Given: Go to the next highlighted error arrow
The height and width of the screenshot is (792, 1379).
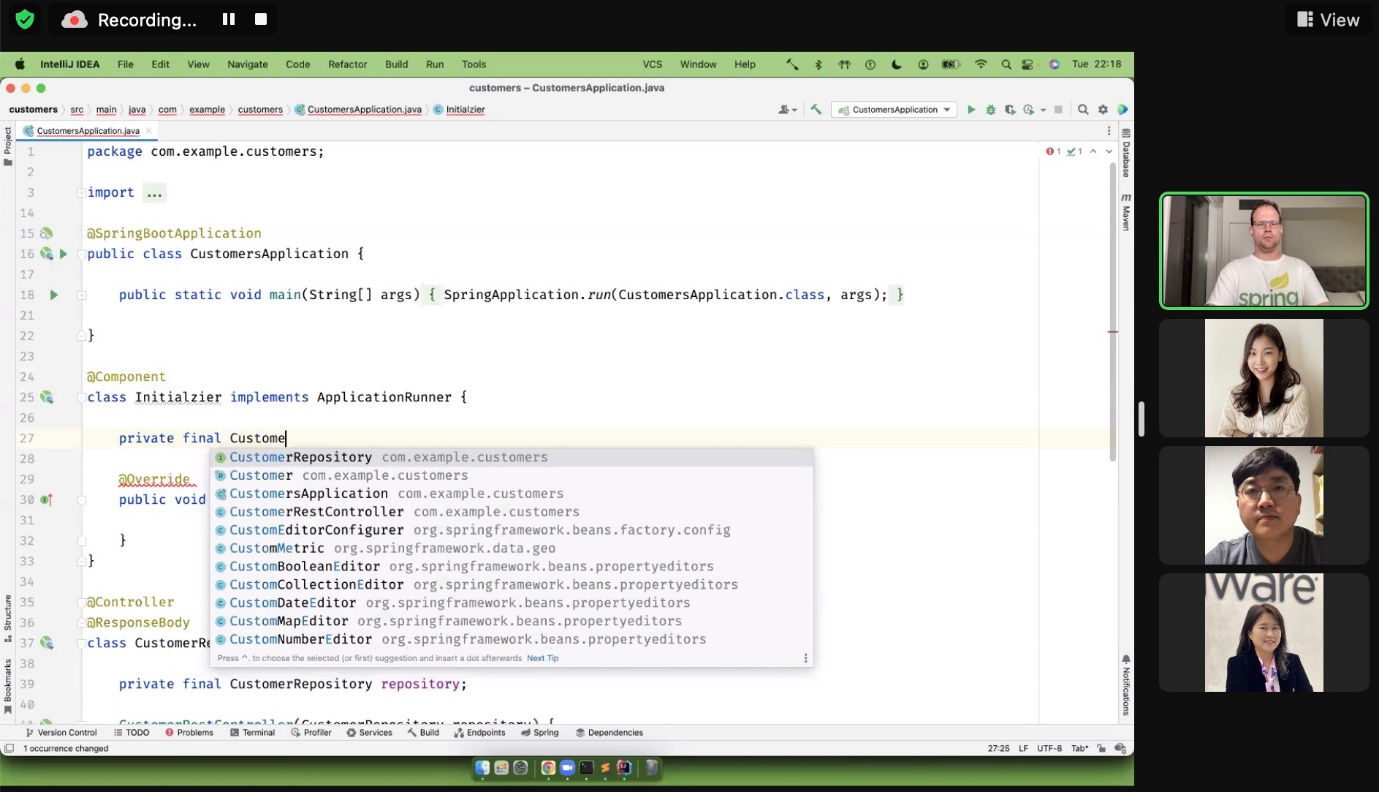Looking at the screenshot, I should pyautogui.click(x=1109, y=152).
